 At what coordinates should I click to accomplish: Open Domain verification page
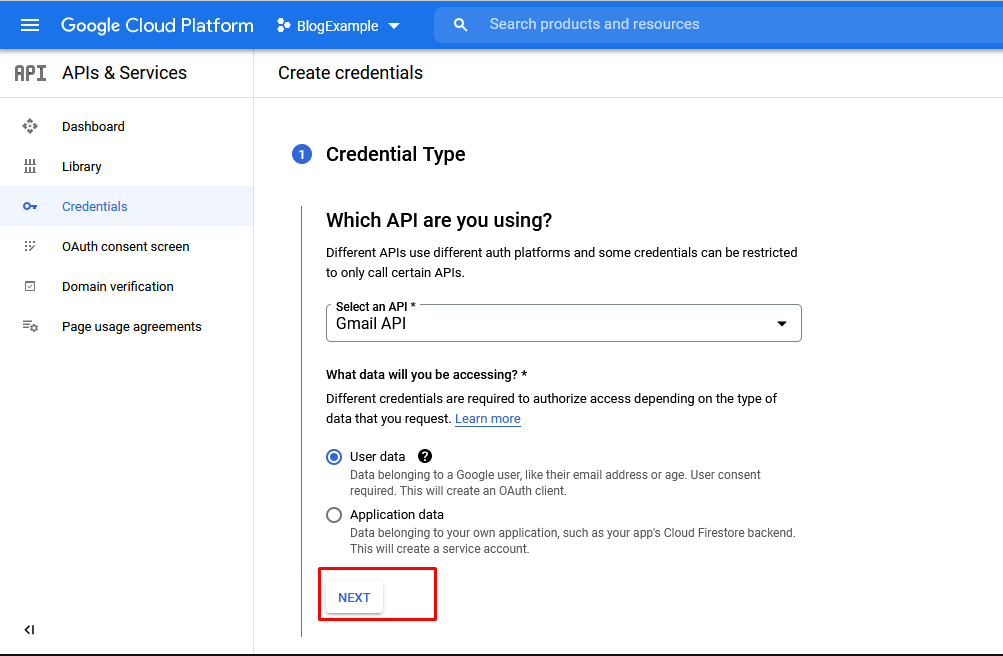tap(118, 286)
